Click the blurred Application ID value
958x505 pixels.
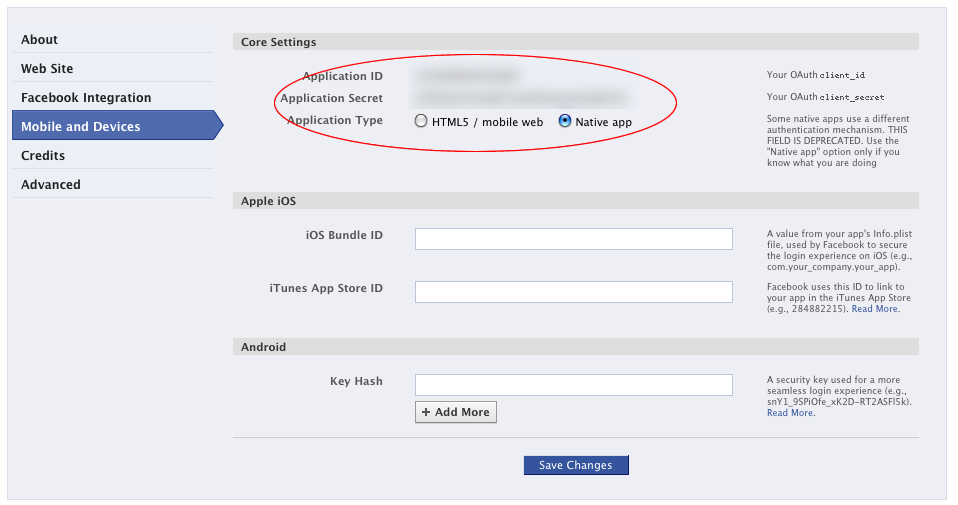(x=467, y=76)
